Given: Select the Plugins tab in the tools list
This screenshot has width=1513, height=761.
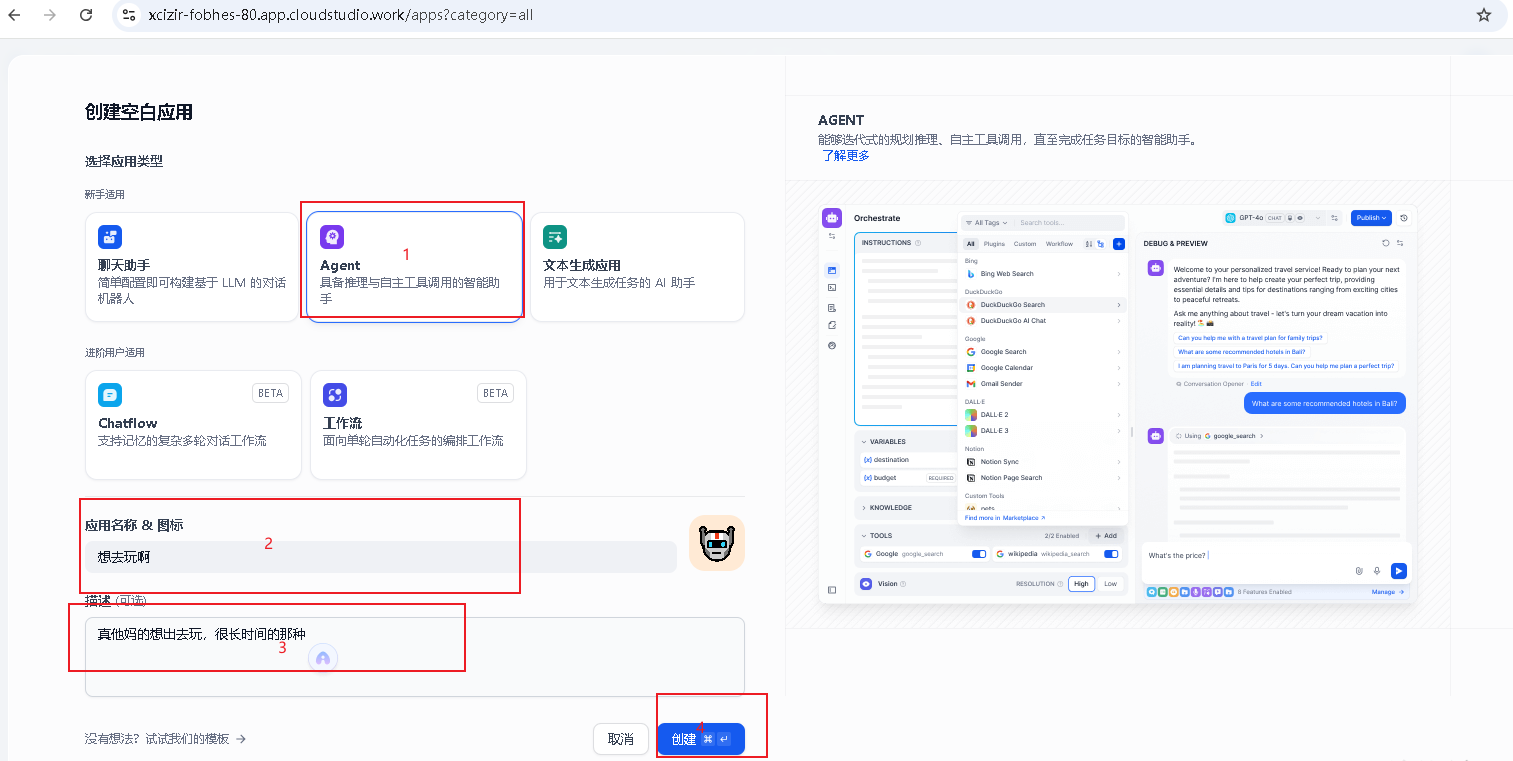Looking at the screenshot, I should 994,244.
